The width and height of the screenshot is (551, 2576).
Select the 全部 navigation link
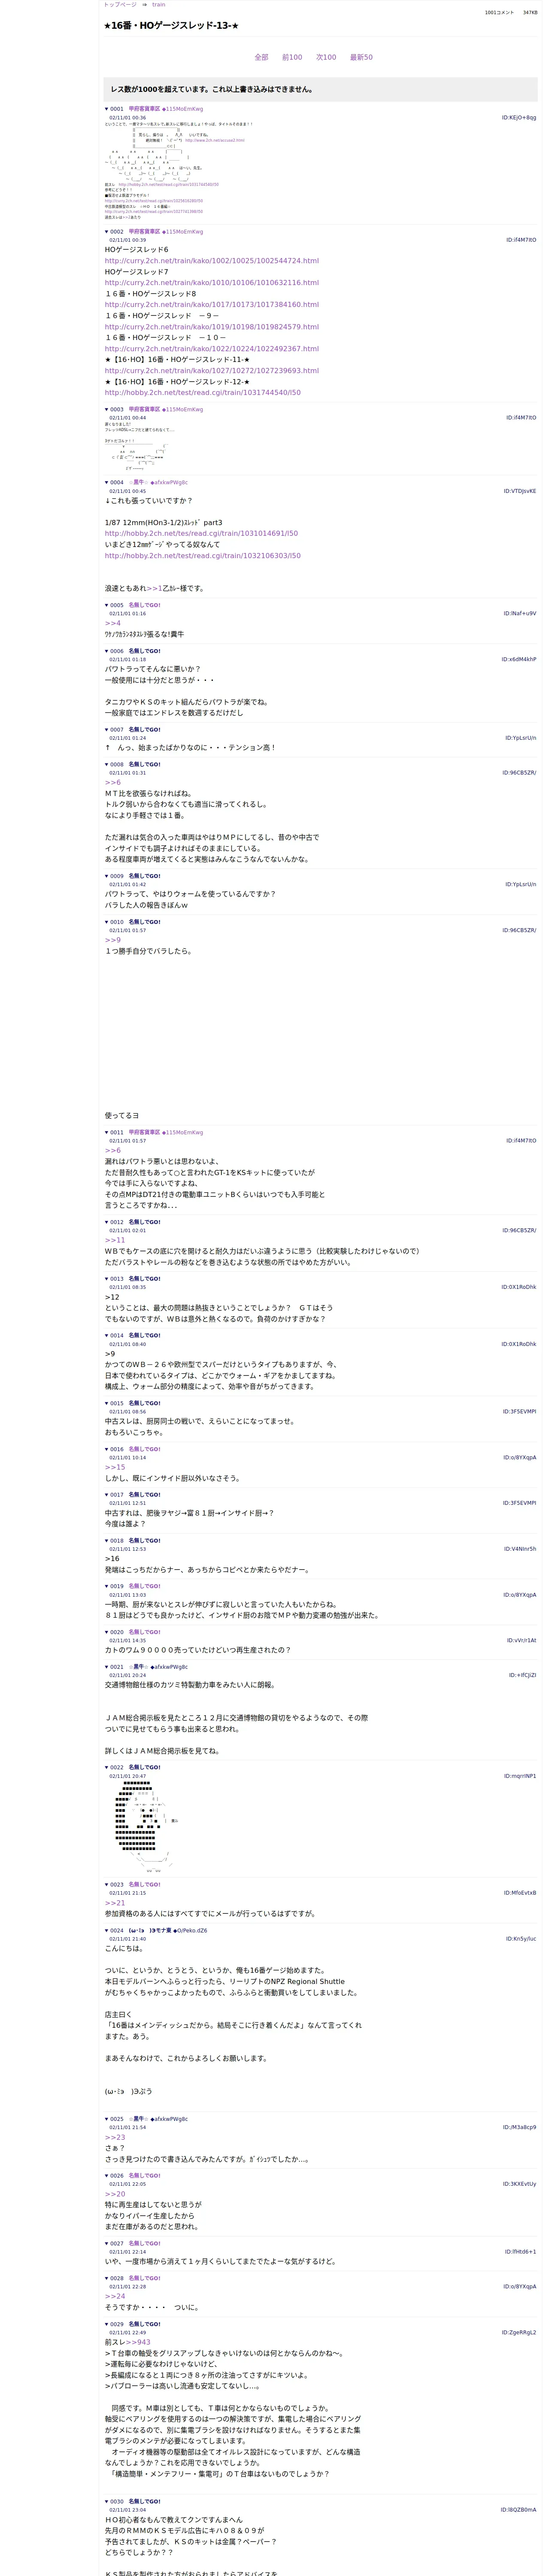click(261, 57)
